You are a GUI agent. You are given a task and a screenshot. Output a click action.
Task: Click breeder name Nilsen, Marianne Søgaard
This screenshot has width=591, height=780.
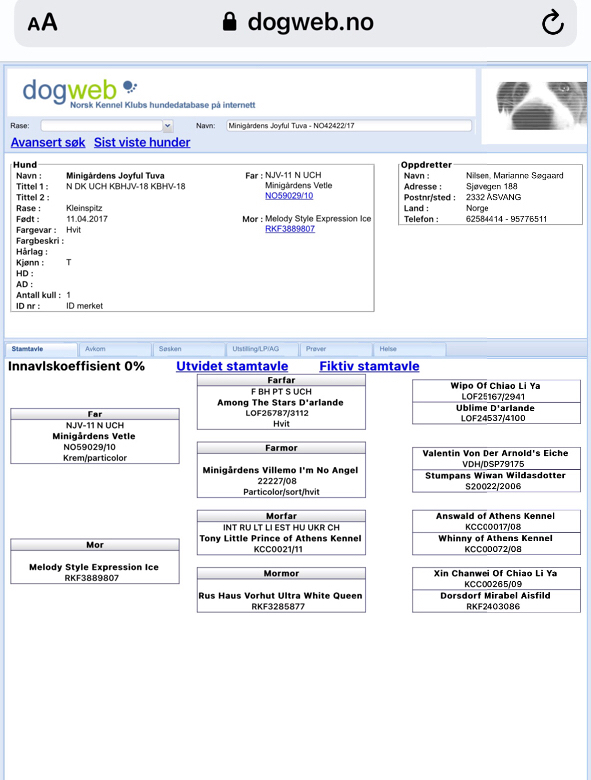[x=515, y=176]
